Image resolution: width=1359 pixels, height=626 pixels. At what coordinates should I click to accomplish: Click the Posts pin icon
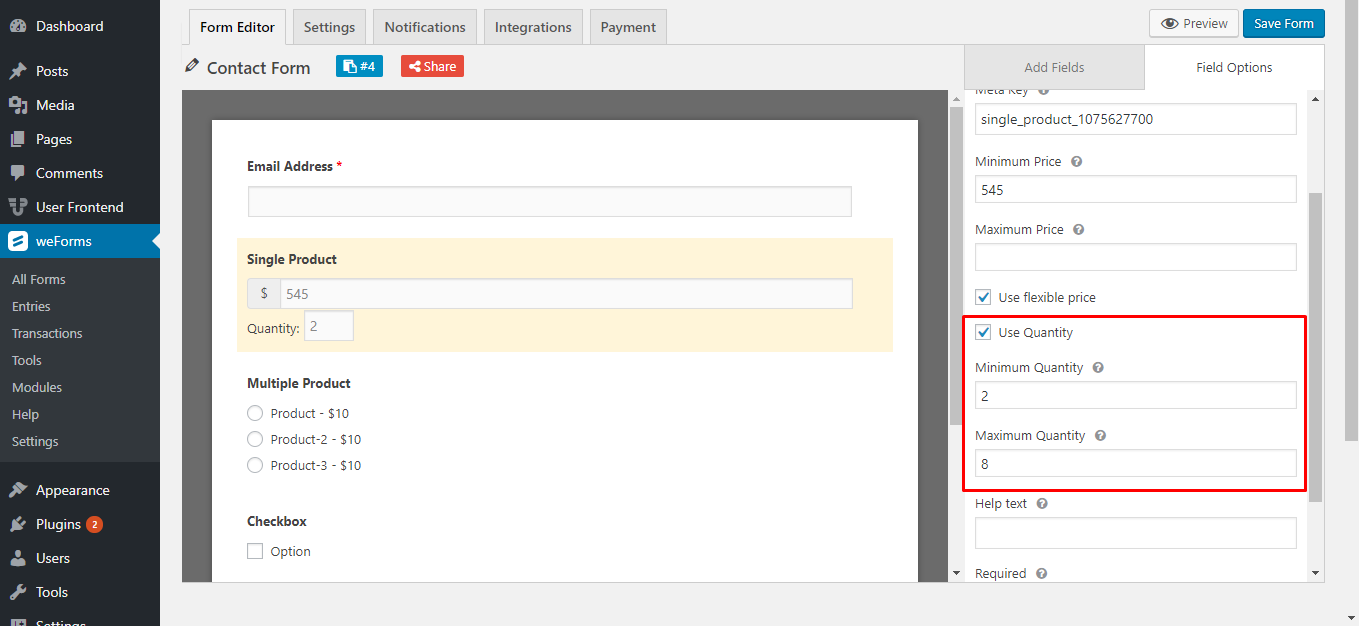[x=17, y=71]
